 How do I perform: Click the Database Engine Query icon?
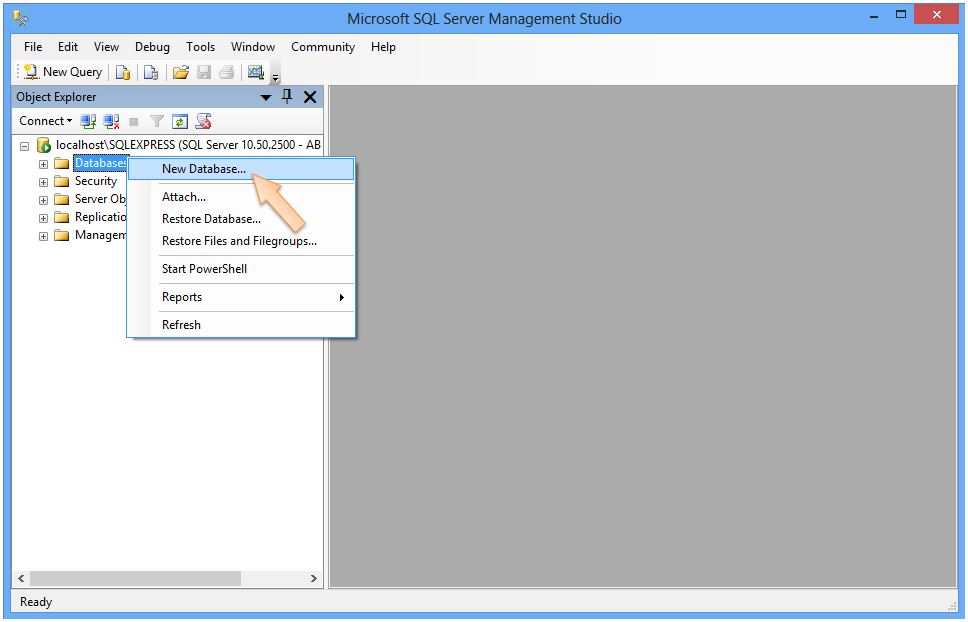point(123,73)
